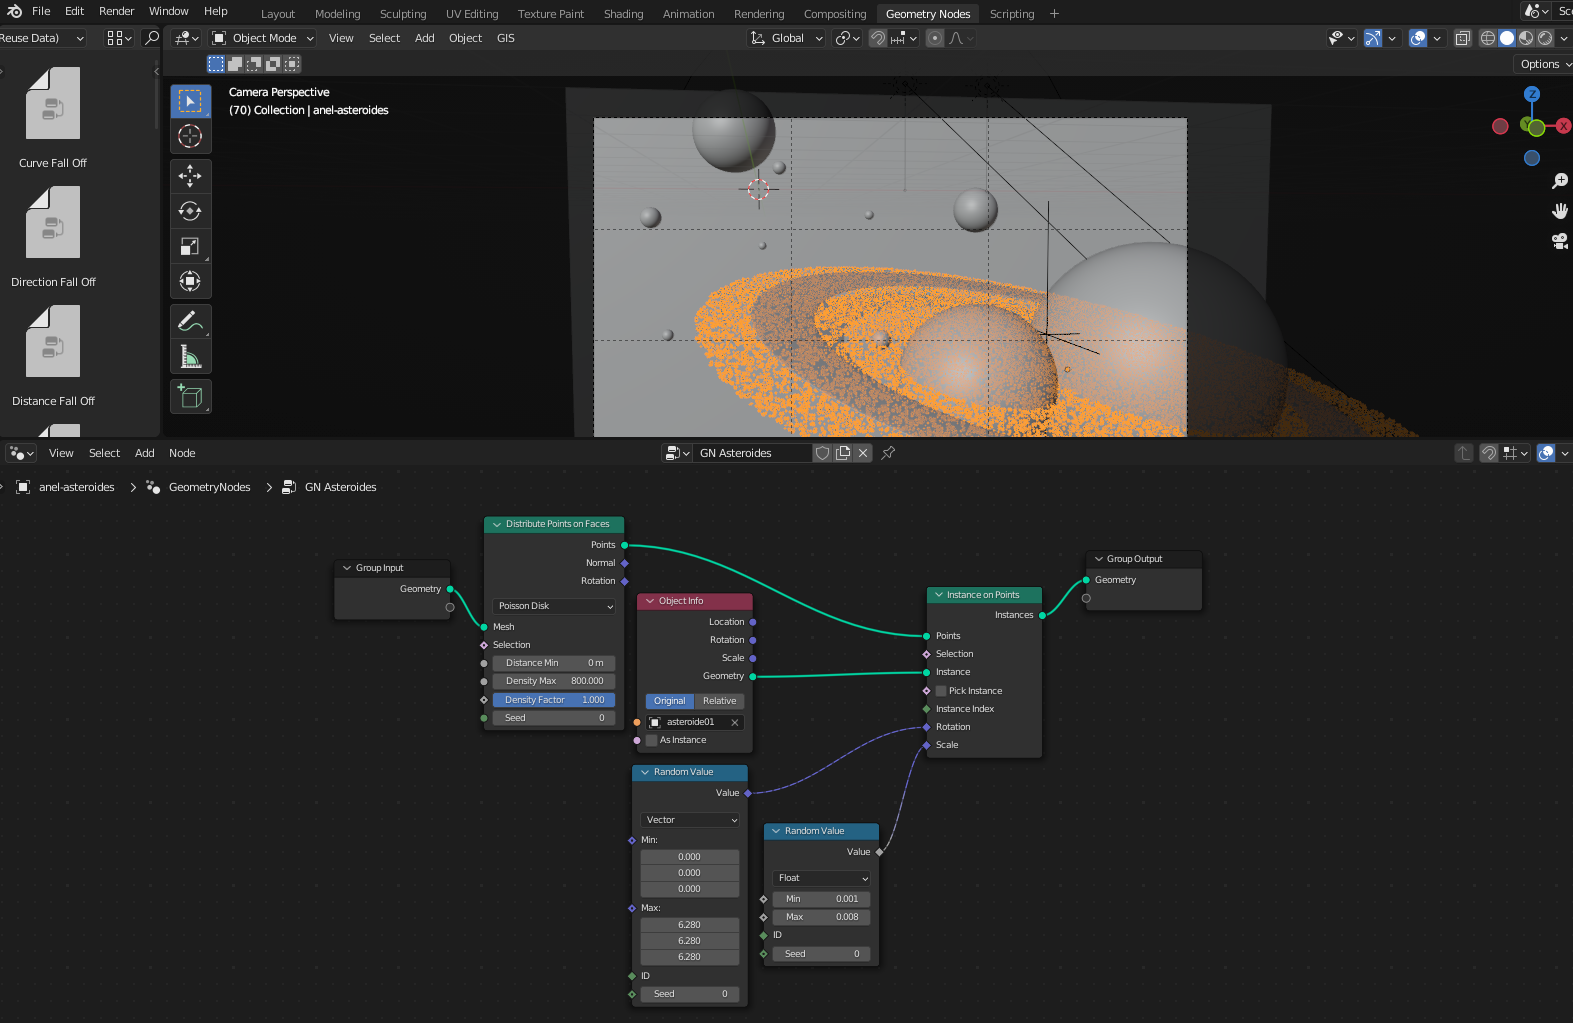Screen dimensions: 1573x1023
Task: Open the GIS menu in viewport header
Action: [505, 38]
